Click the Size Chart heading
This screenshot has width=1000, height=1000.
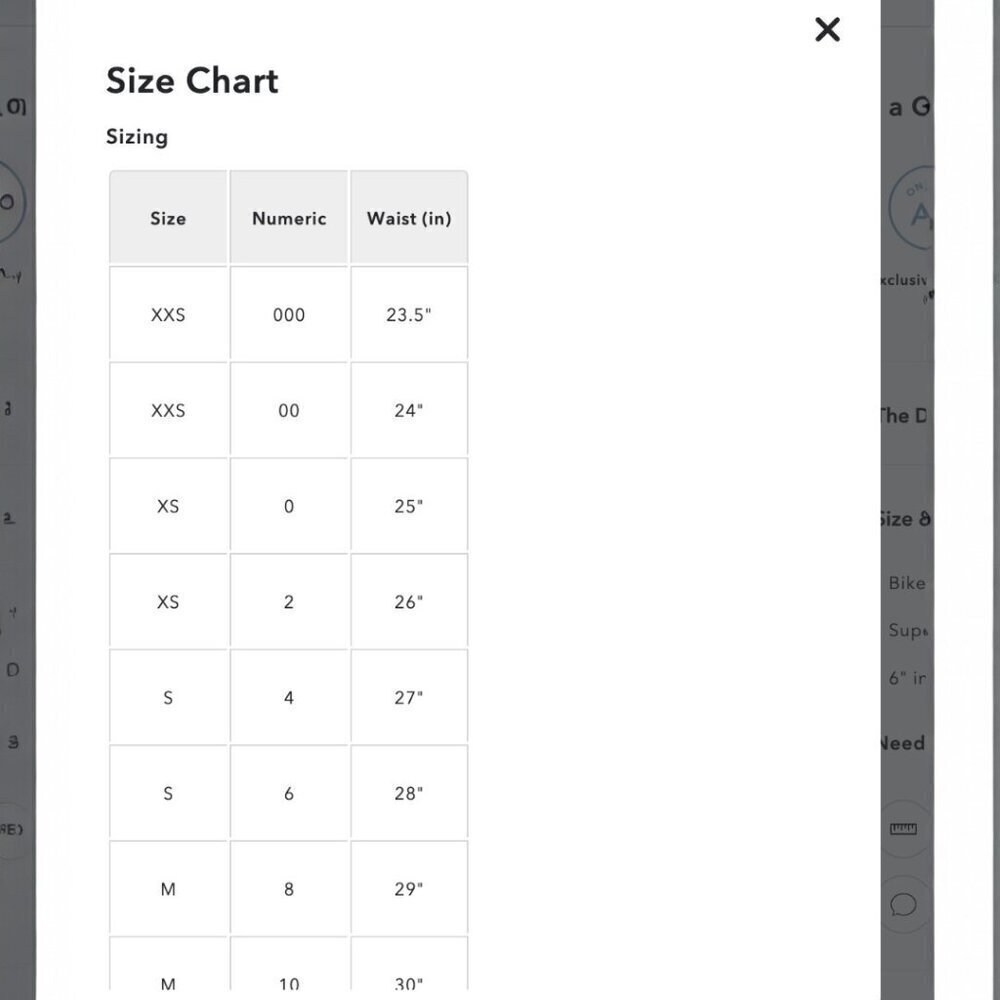click(x=192, y=81)
